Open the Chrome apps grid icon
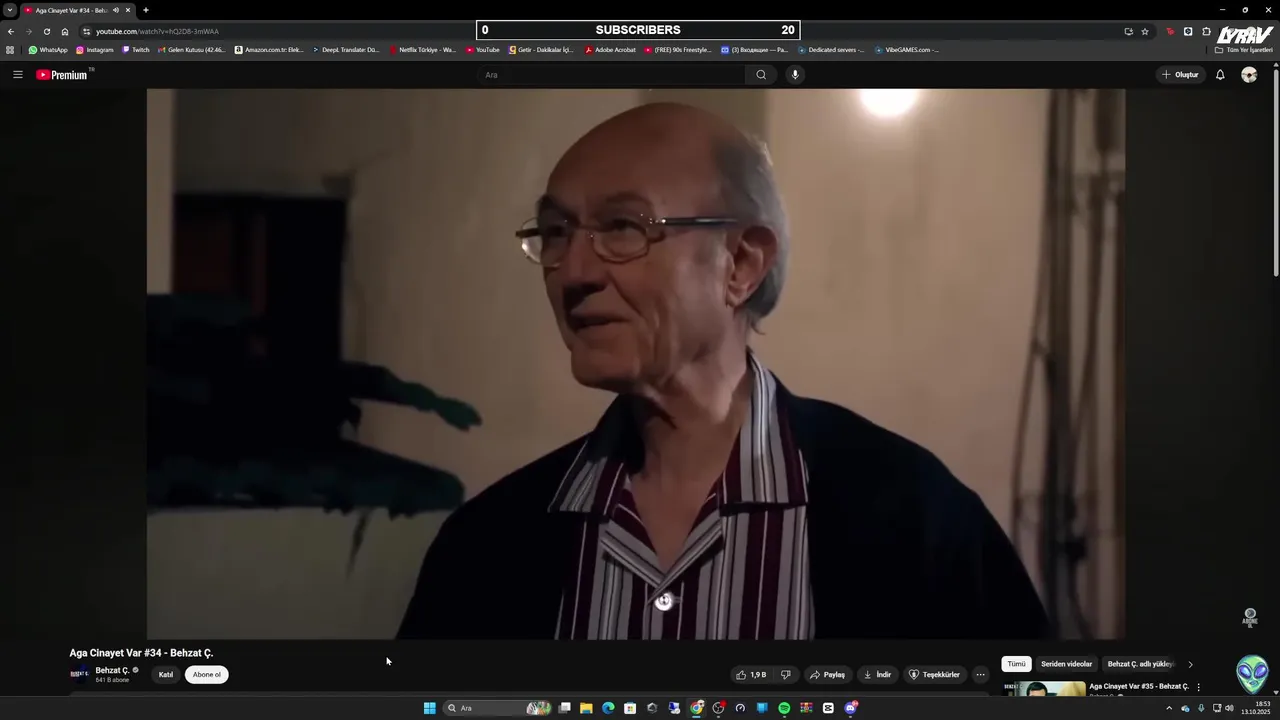 tap(10, 50)
